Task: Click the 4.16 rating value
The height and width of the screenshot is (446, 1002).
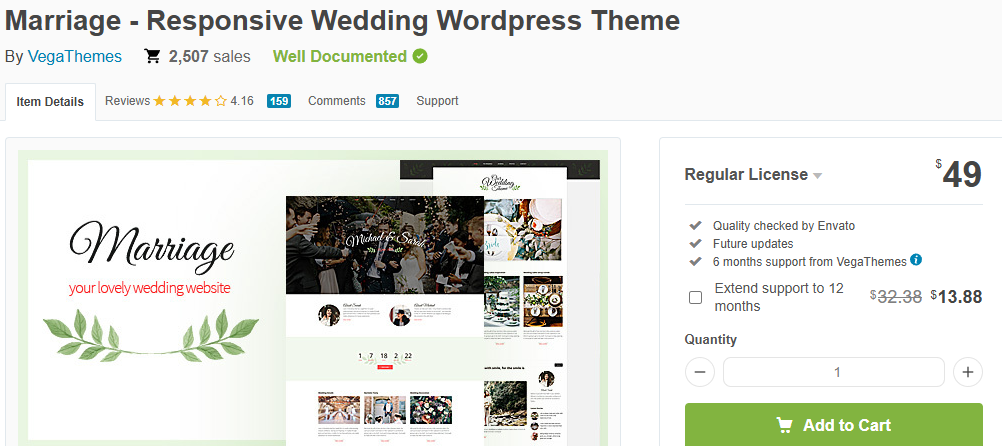Action: pyautogui.click(x=242, y=101)
